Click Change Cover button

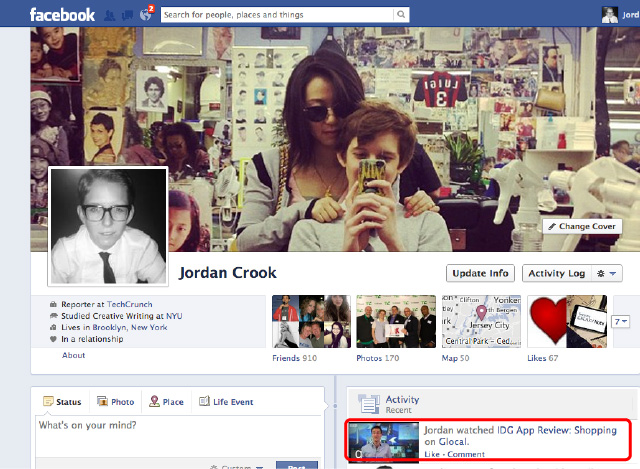tap(582, 226)
